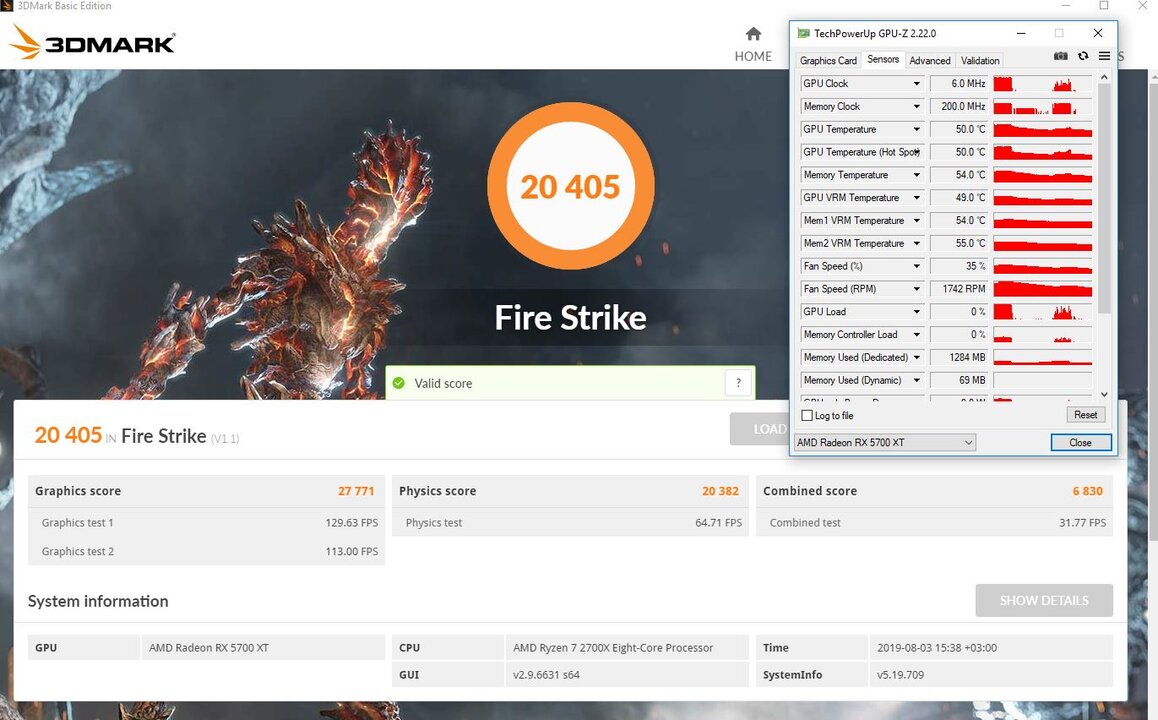Image resolution: width=1158 pixels, height=720 pixels.
Task: Click the GPU-Z scrollbar up arrow
Action: [1104, 77]
